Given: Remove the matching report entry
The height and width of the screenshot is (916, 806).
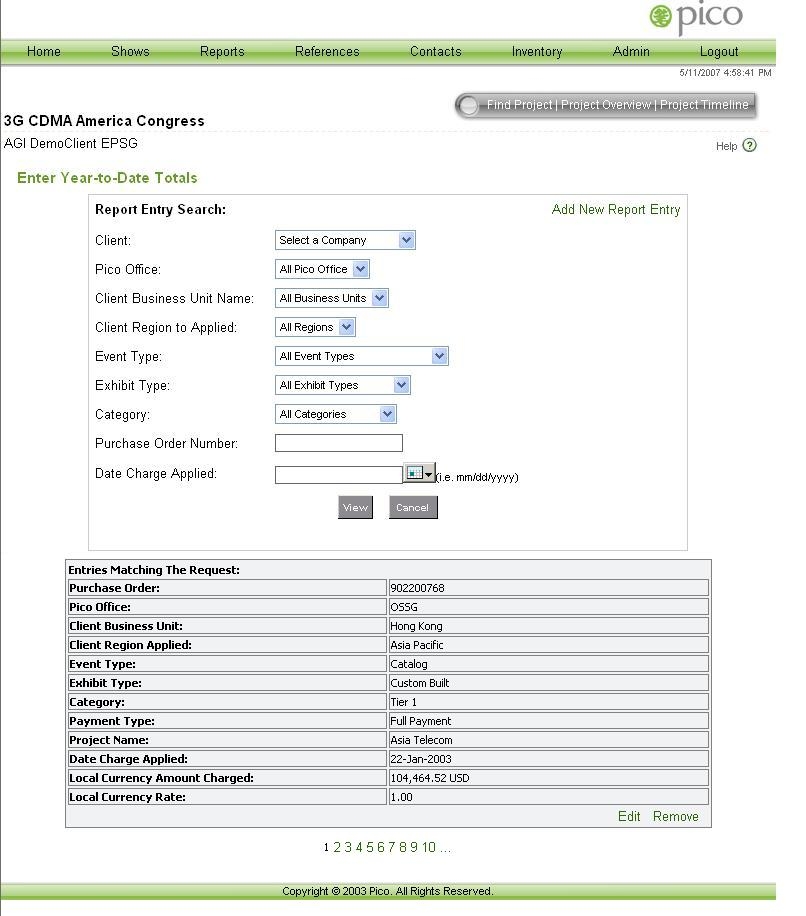Looking at the screenshot, I should coord(676,816).
